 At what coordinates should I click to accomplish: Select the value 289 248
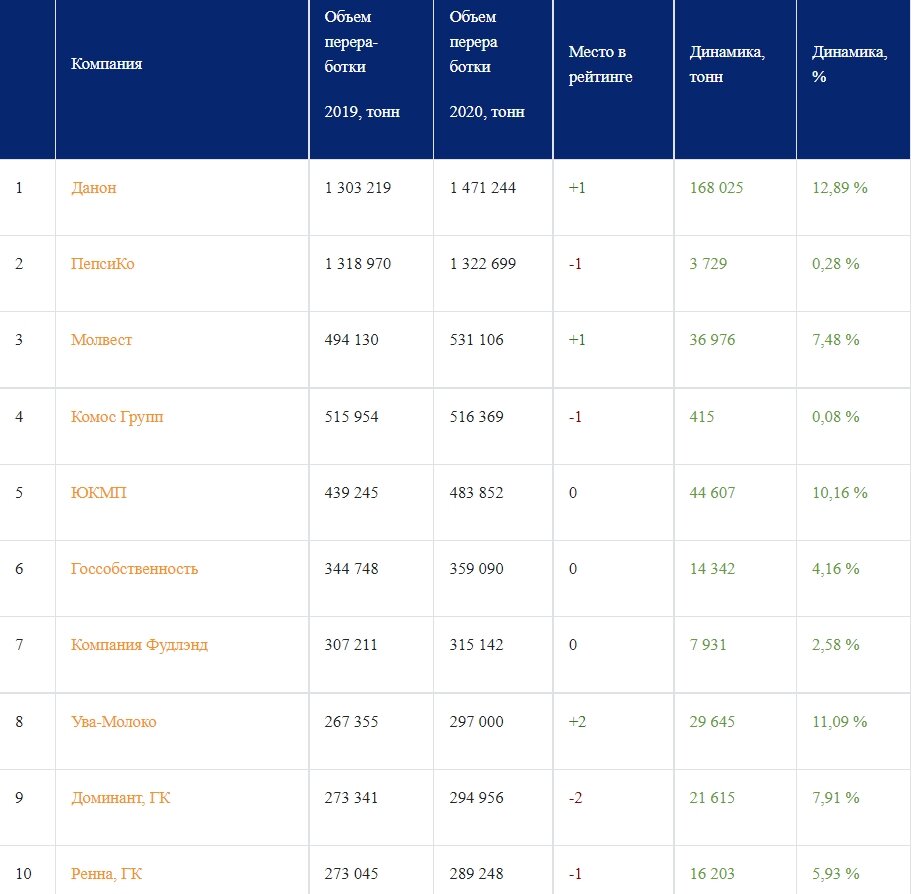pos(477,874)
